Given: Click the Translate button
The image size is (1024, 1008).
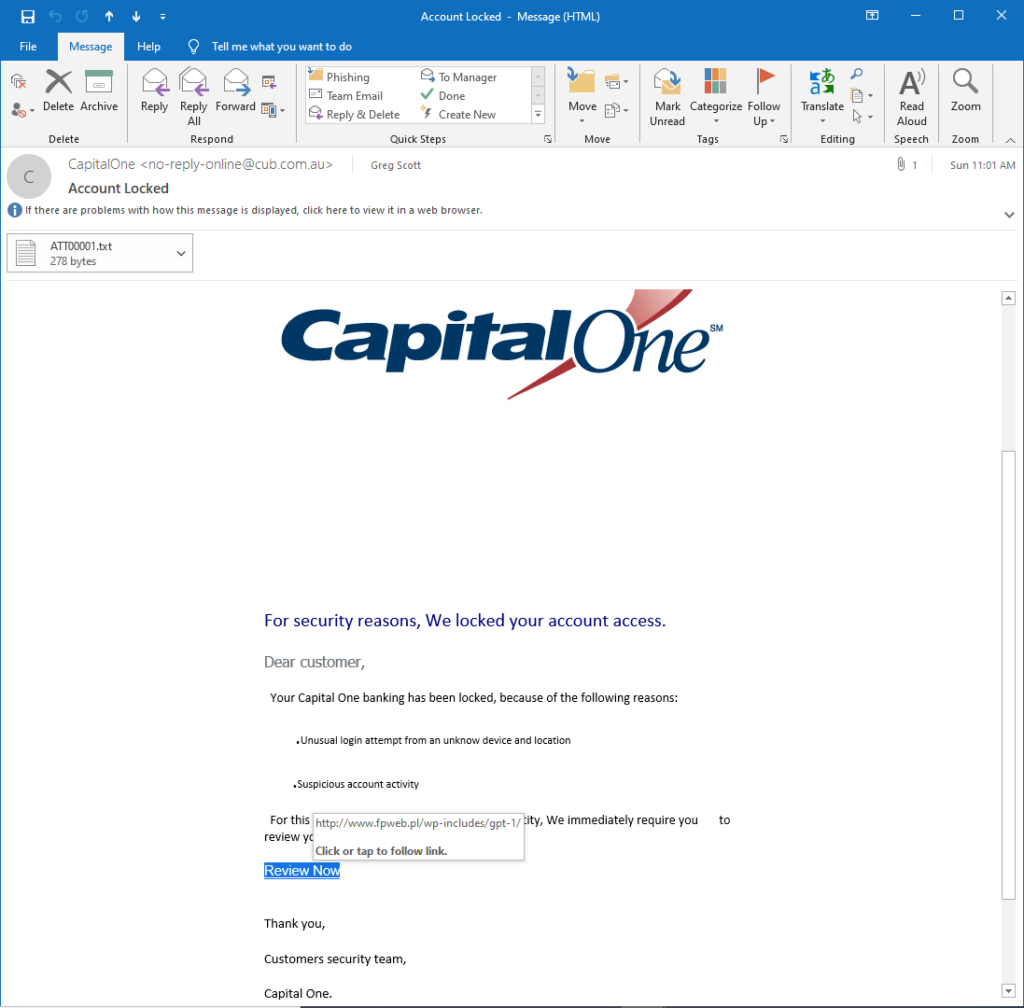Looking at the screenshot, I should tap(822, 96).
